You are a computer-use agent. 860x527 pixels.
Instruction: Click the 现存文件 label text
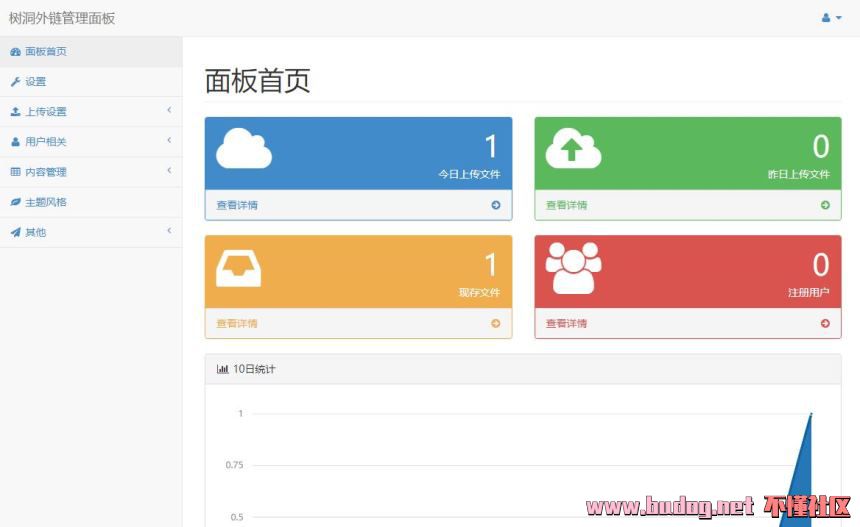pyautogui.click(x=479, y=293)
